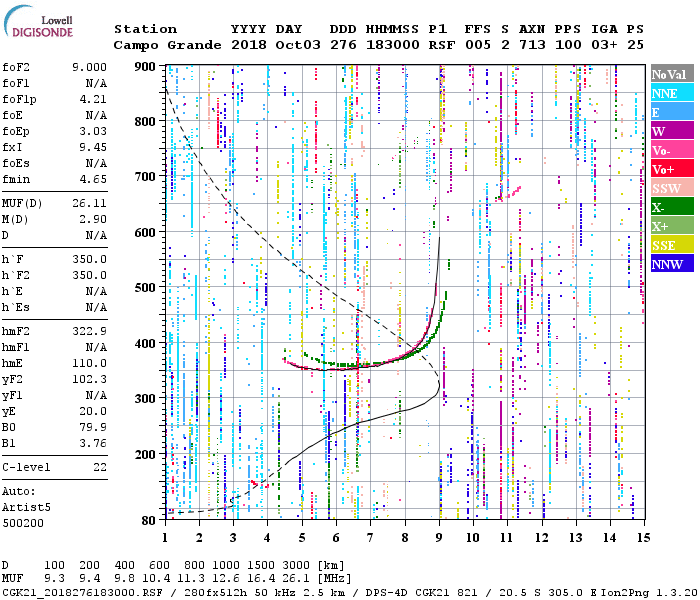
Task: Select the Vo- pink legend swatch
Action: pyautogui.click(x=672, y=150)
